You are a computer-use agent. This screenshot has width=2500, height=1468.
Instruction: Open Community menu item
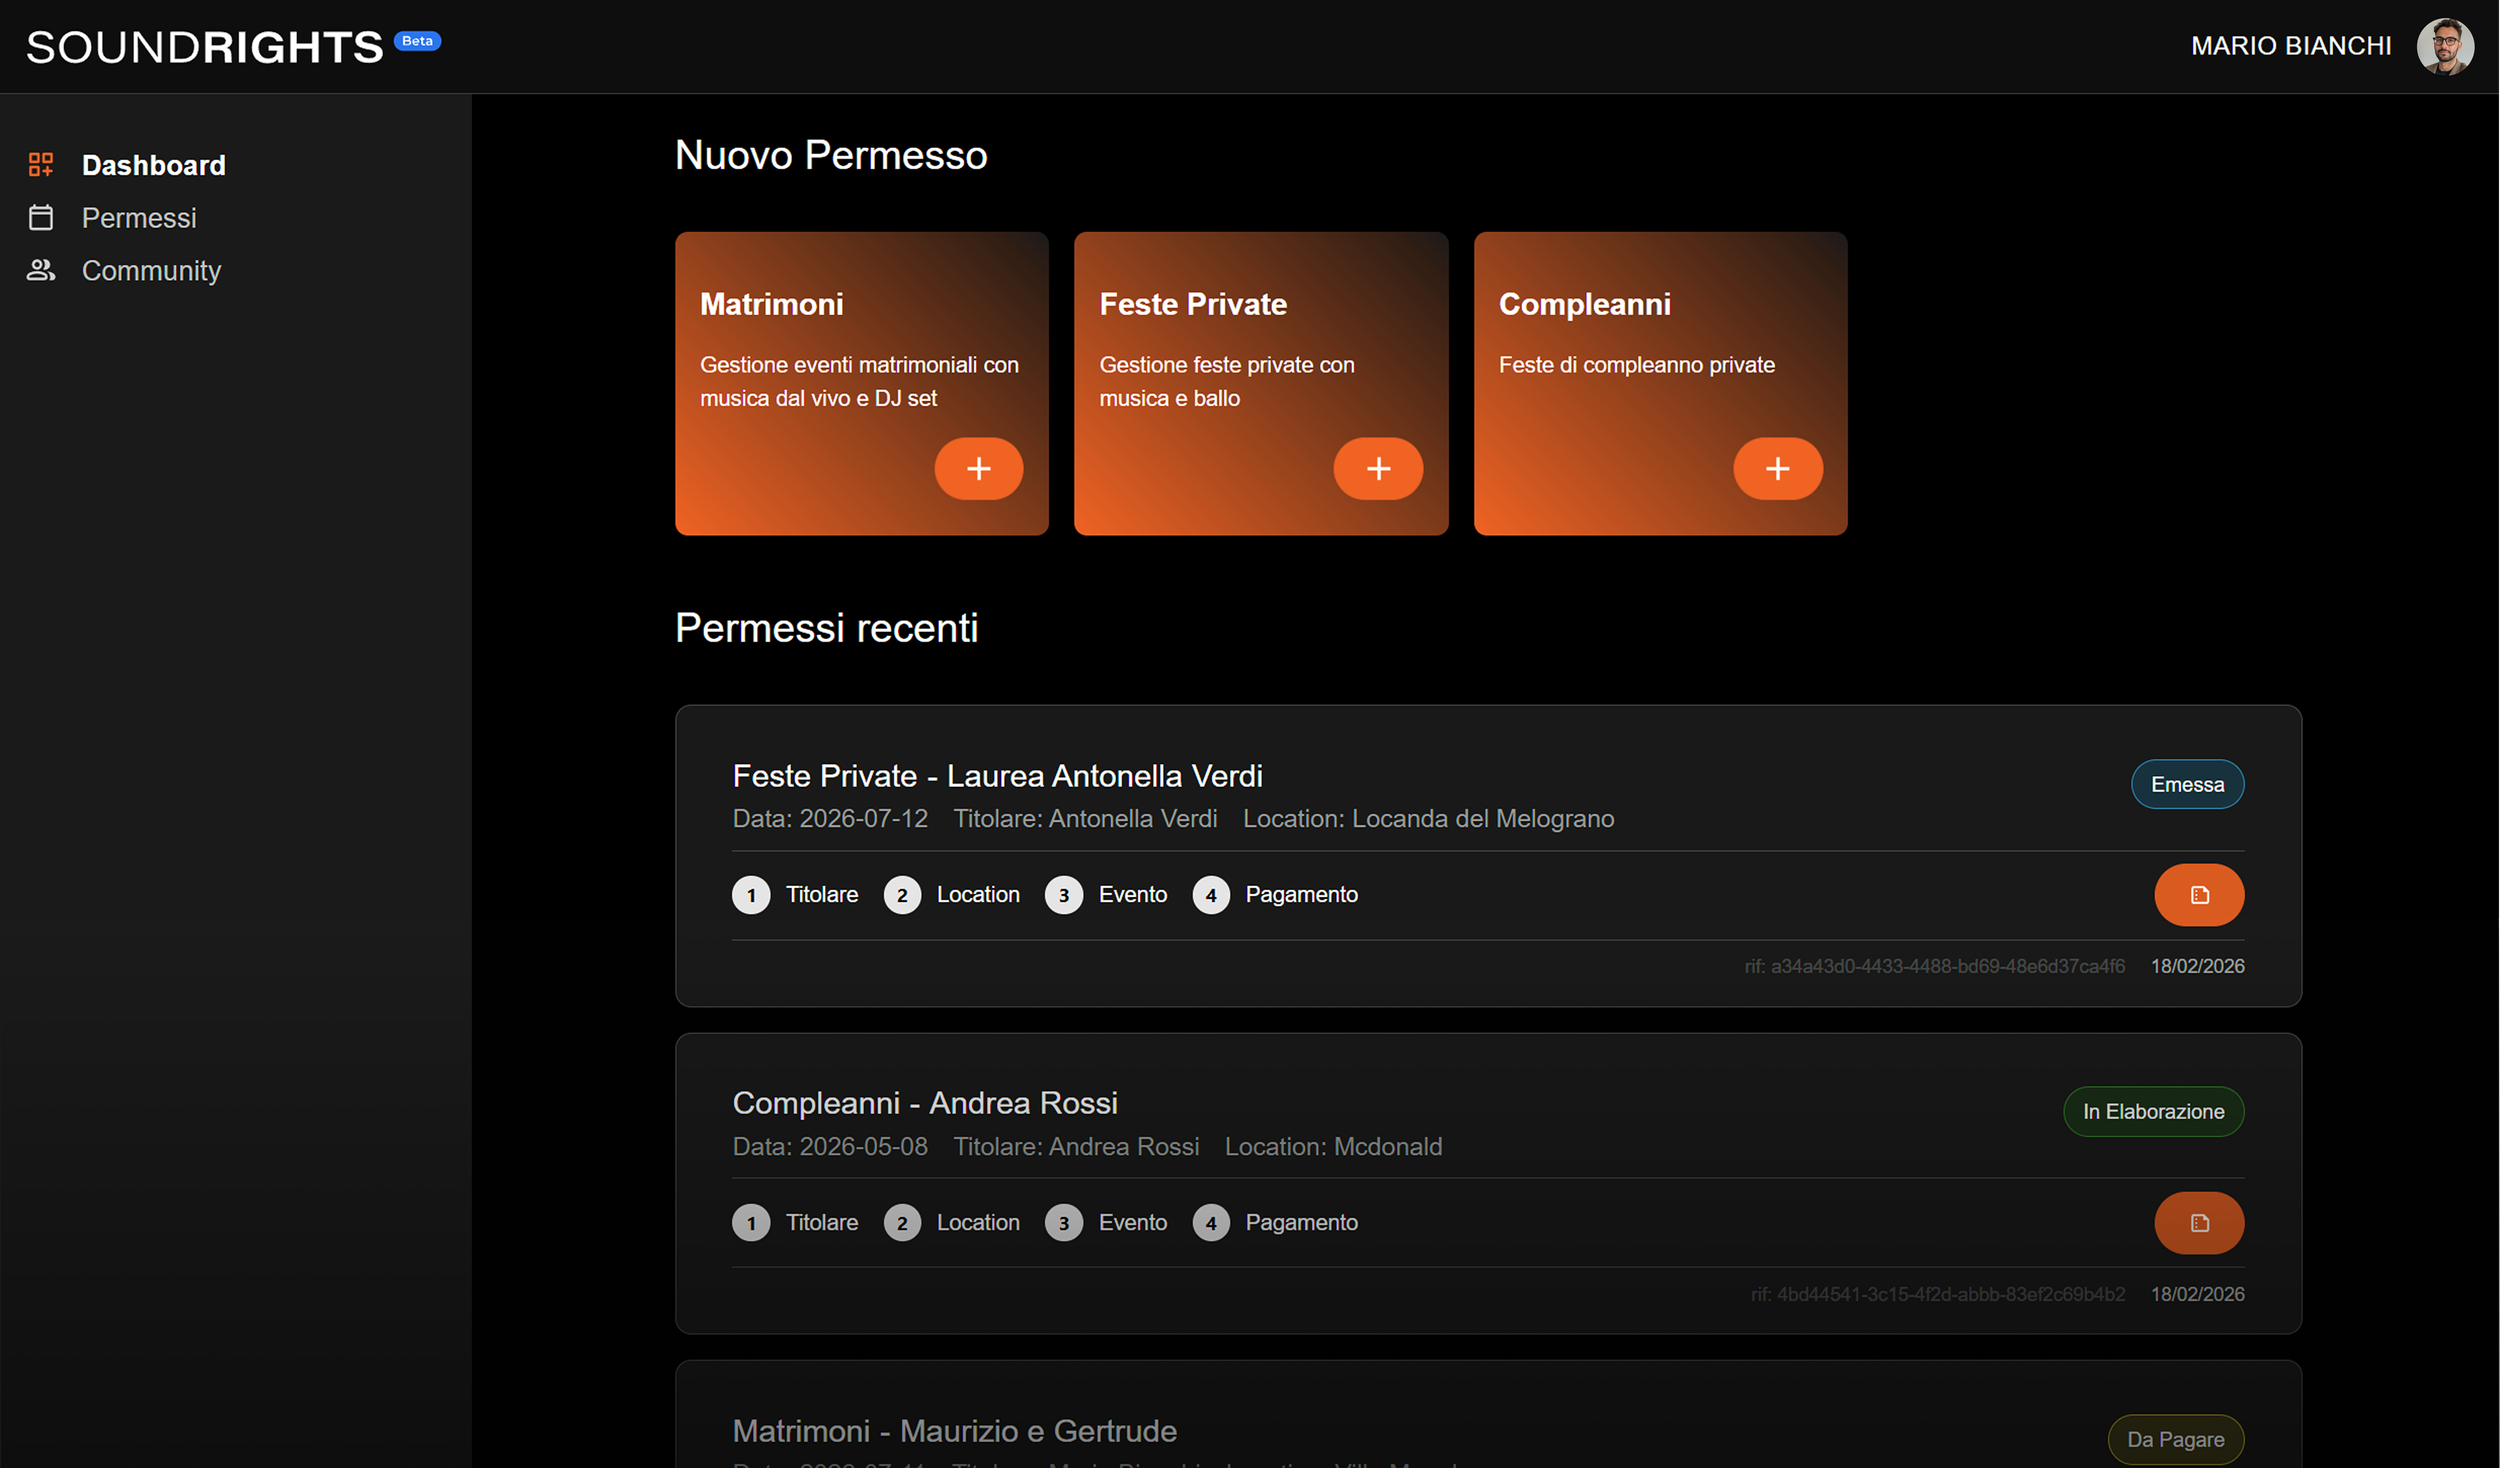click(151, 270)
